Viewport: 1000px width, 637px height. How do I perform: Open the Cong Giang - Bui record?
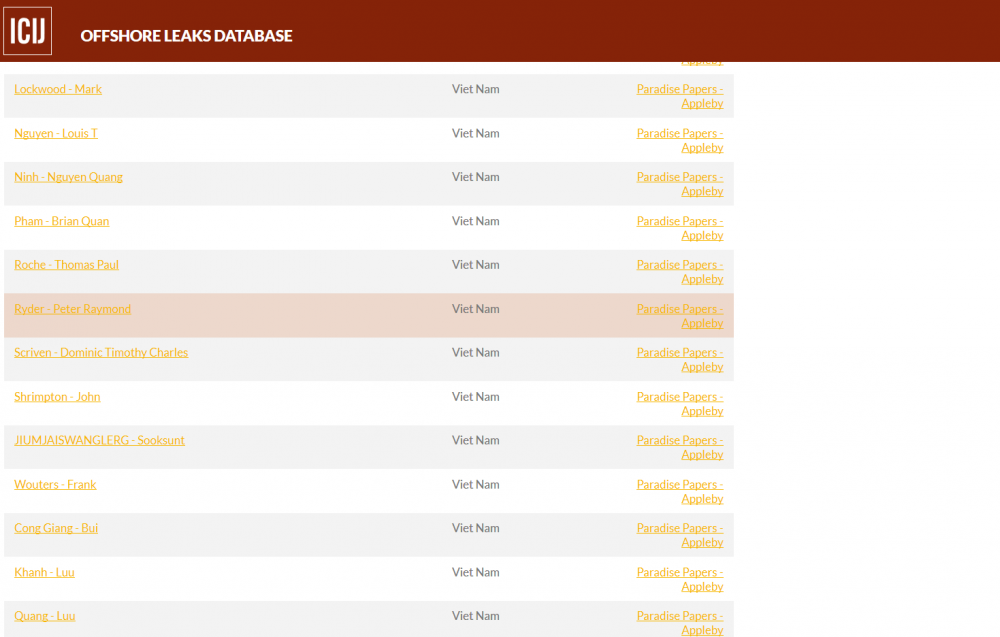[56, 528]
